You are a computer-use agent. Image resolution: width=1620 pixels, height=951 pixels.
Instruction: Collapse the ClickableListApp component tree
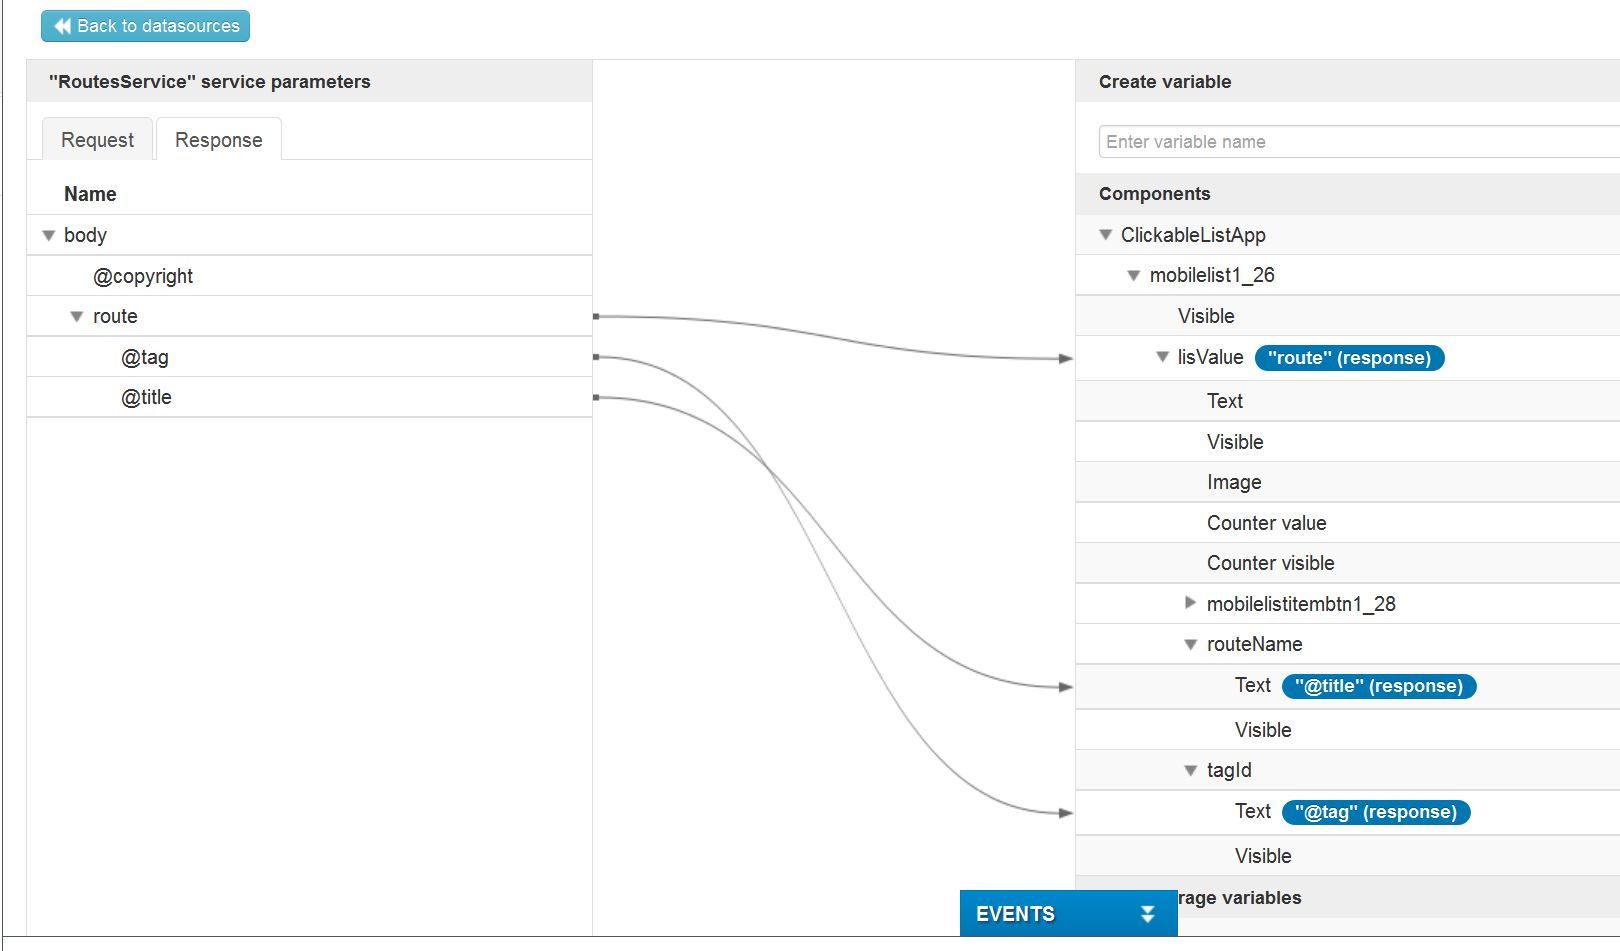[x=1105, y=236]
